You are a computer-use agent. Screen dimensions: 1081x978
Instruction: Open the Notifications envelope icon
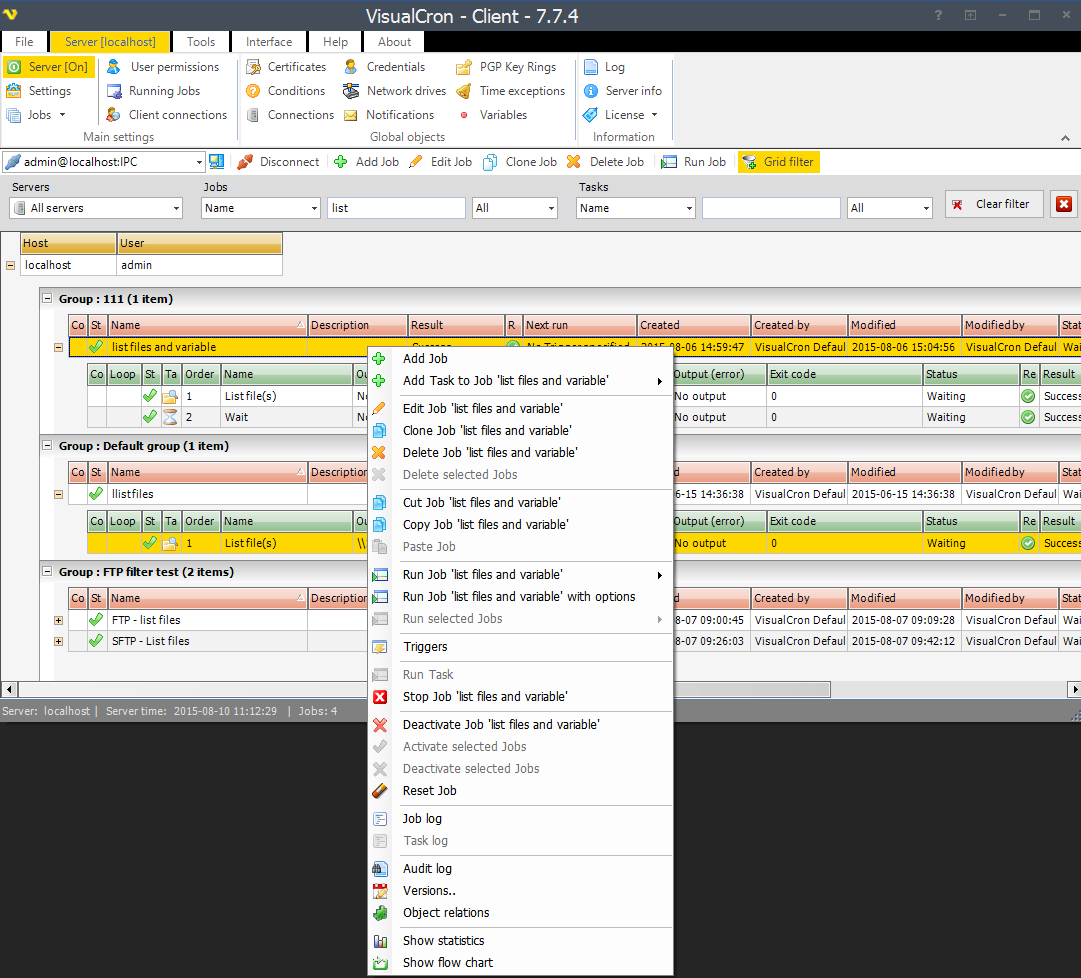pyautogui.click(x=351, y=115)
